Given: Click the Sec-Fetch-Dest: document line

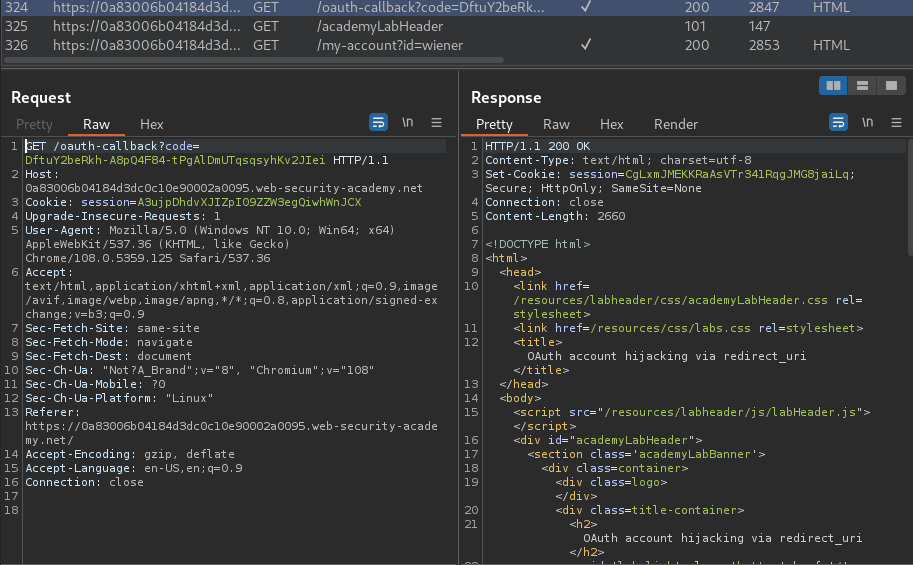Looking at the screenshot, I should pyautogui.click(x=108, y=356).
